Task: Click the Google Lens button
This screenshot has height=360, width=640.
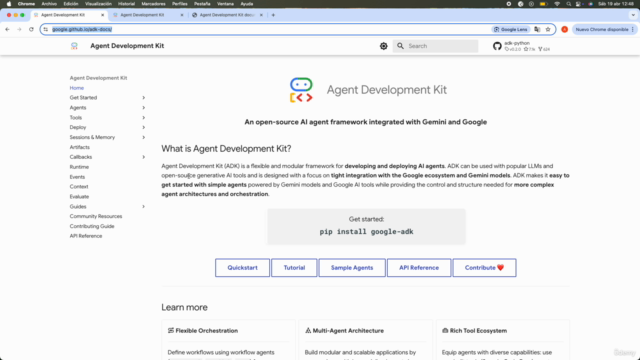Action: point(511,29)
